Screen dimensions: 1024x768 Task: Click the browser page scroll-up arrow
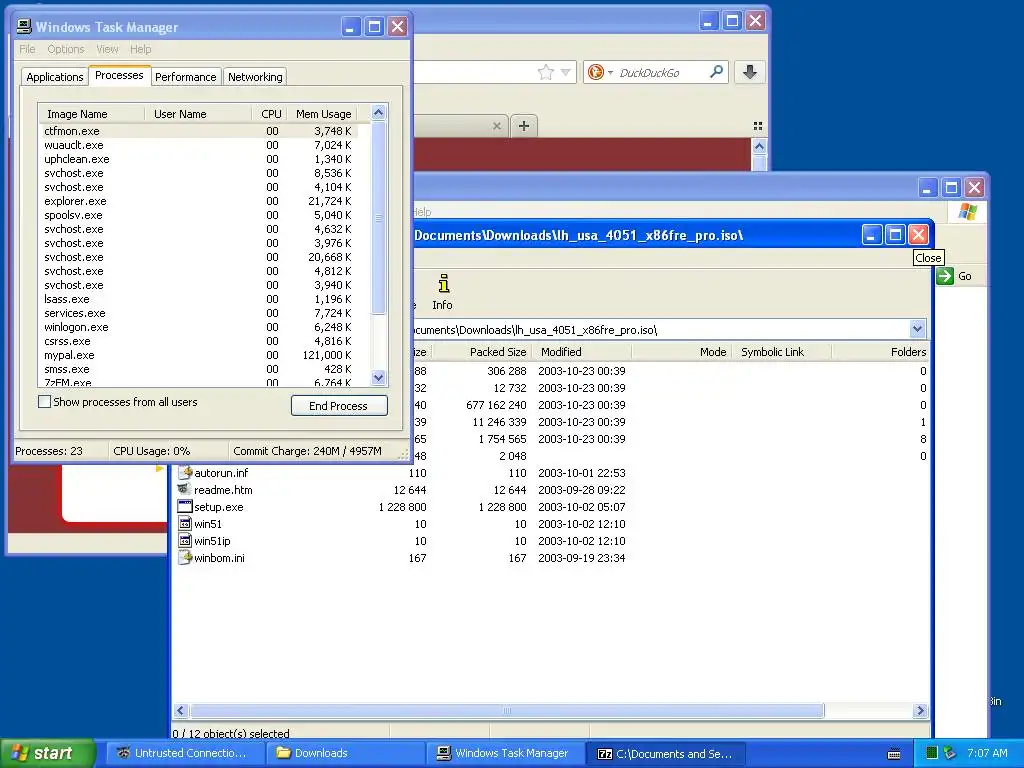(x=759, y=147)
